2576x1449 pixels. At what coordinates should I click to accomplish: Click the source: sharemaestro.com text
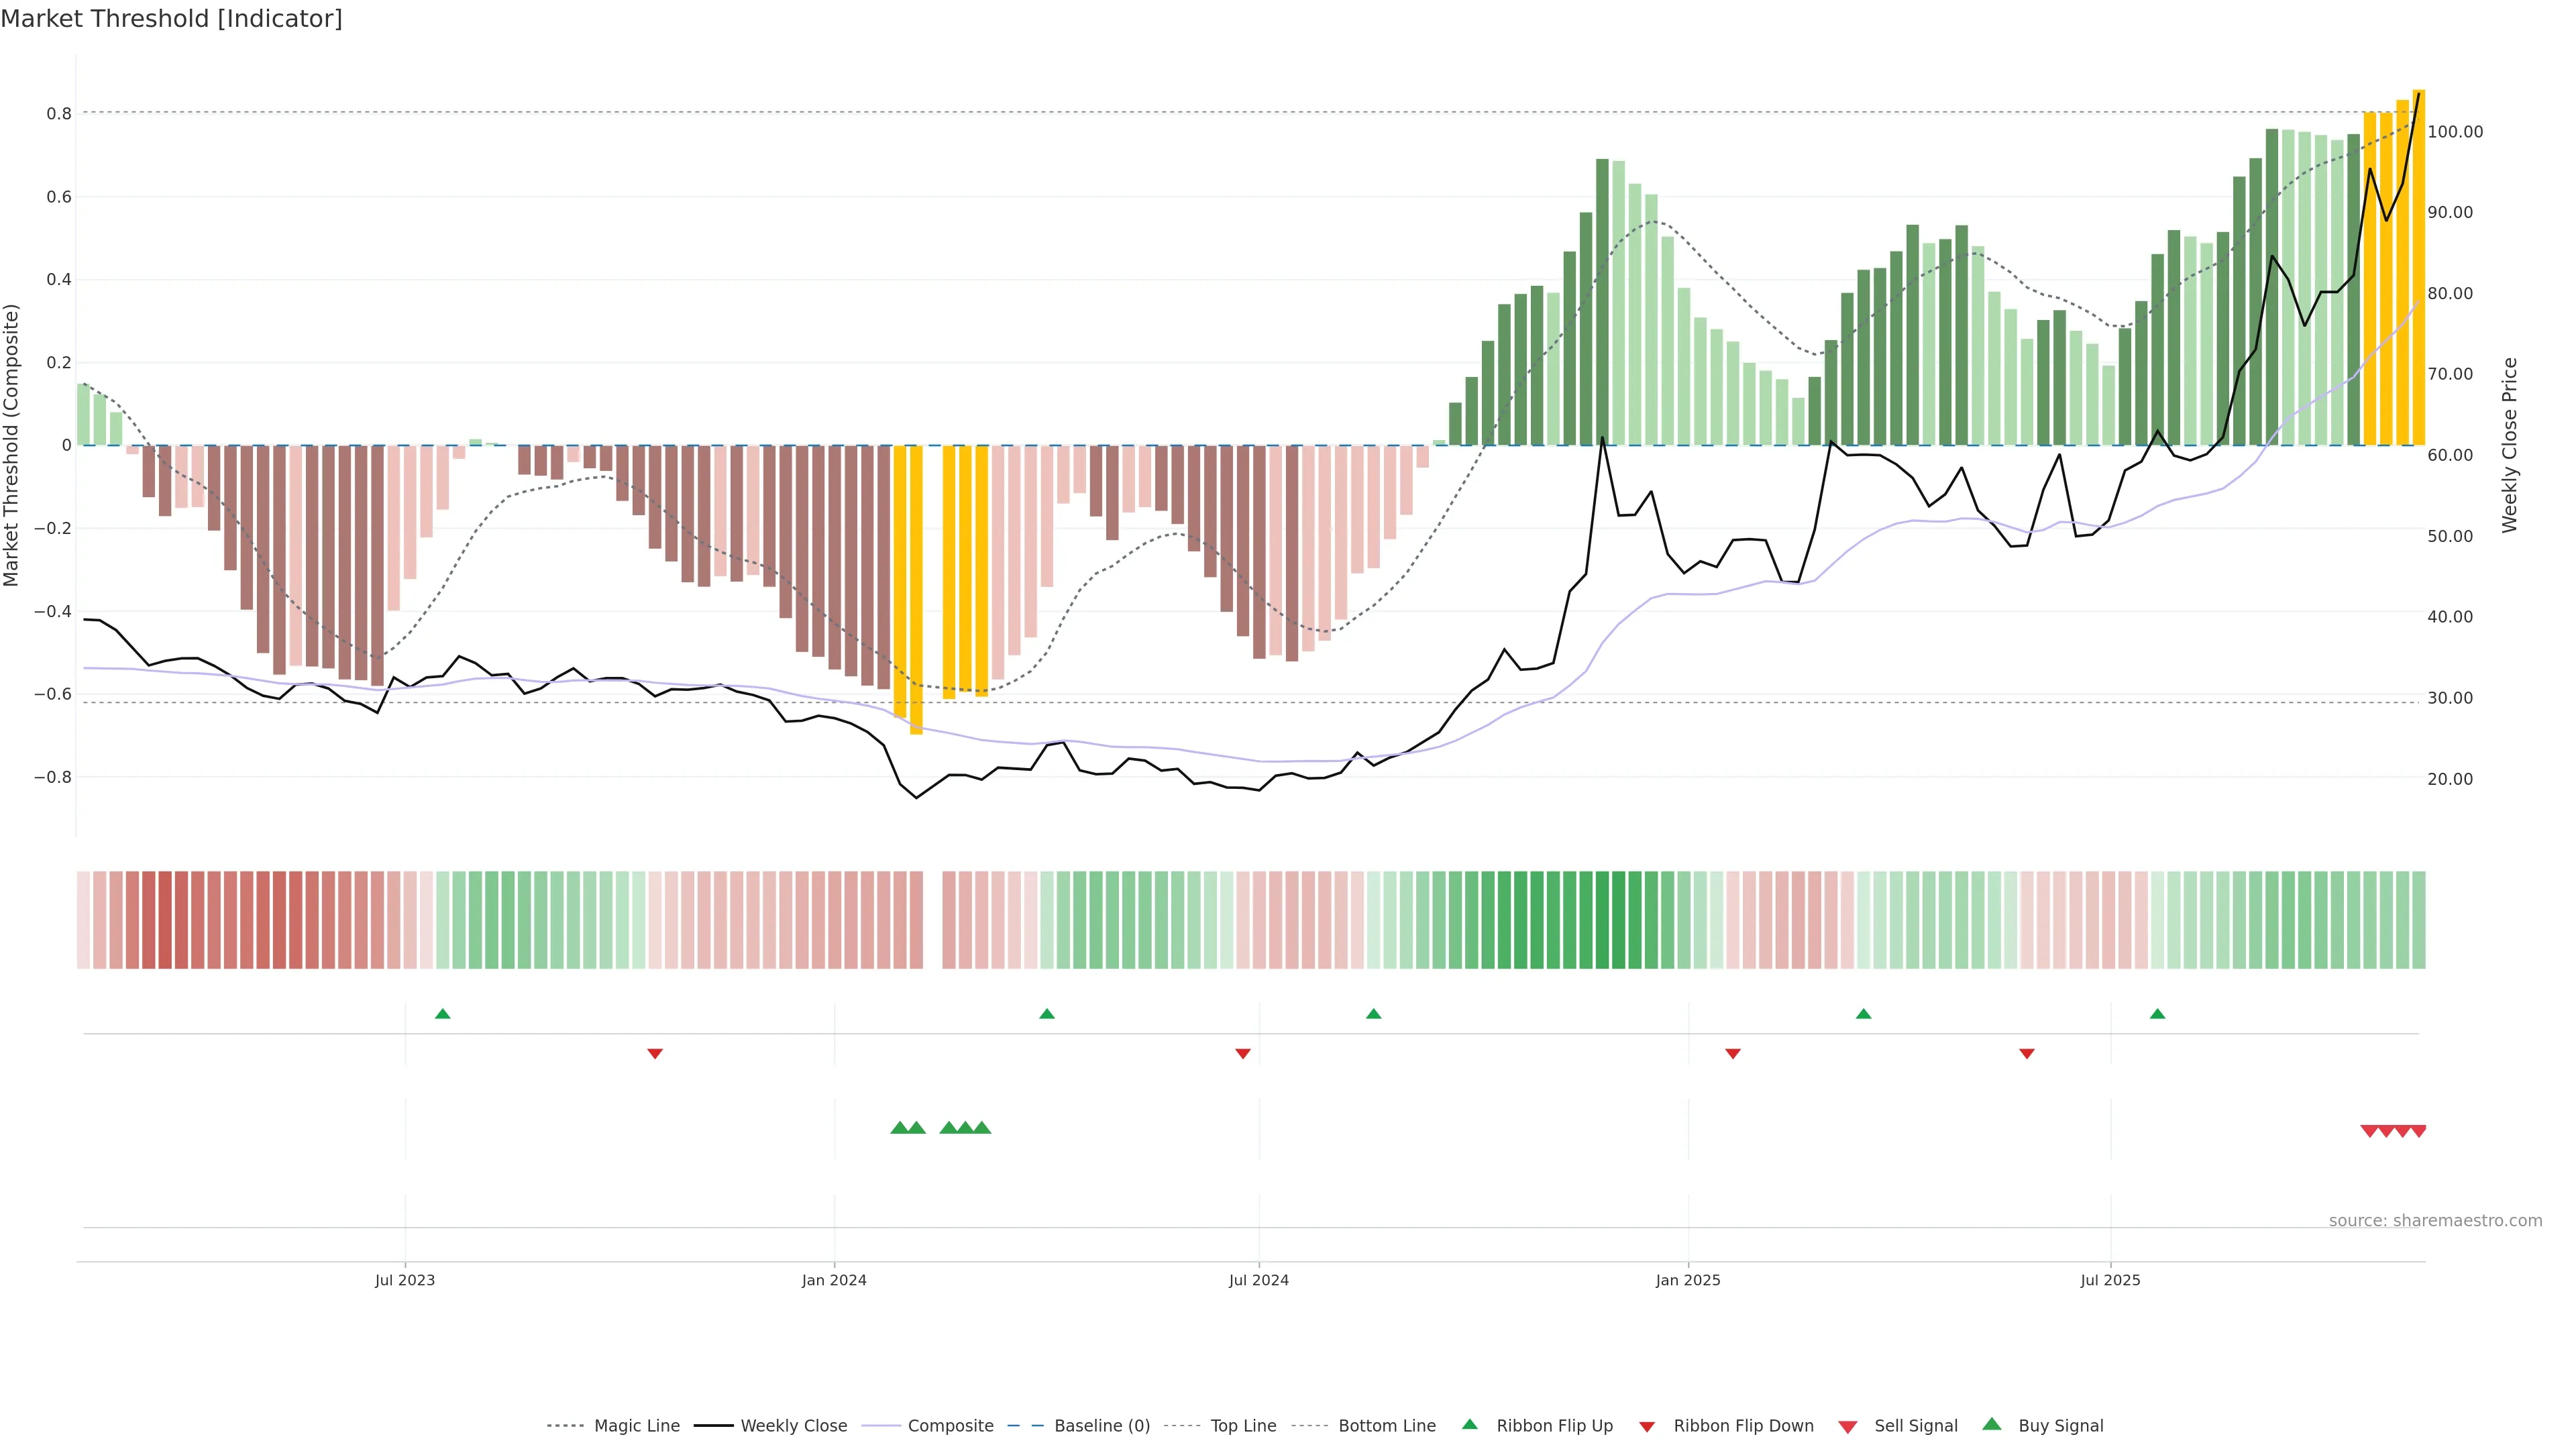2435,1221
